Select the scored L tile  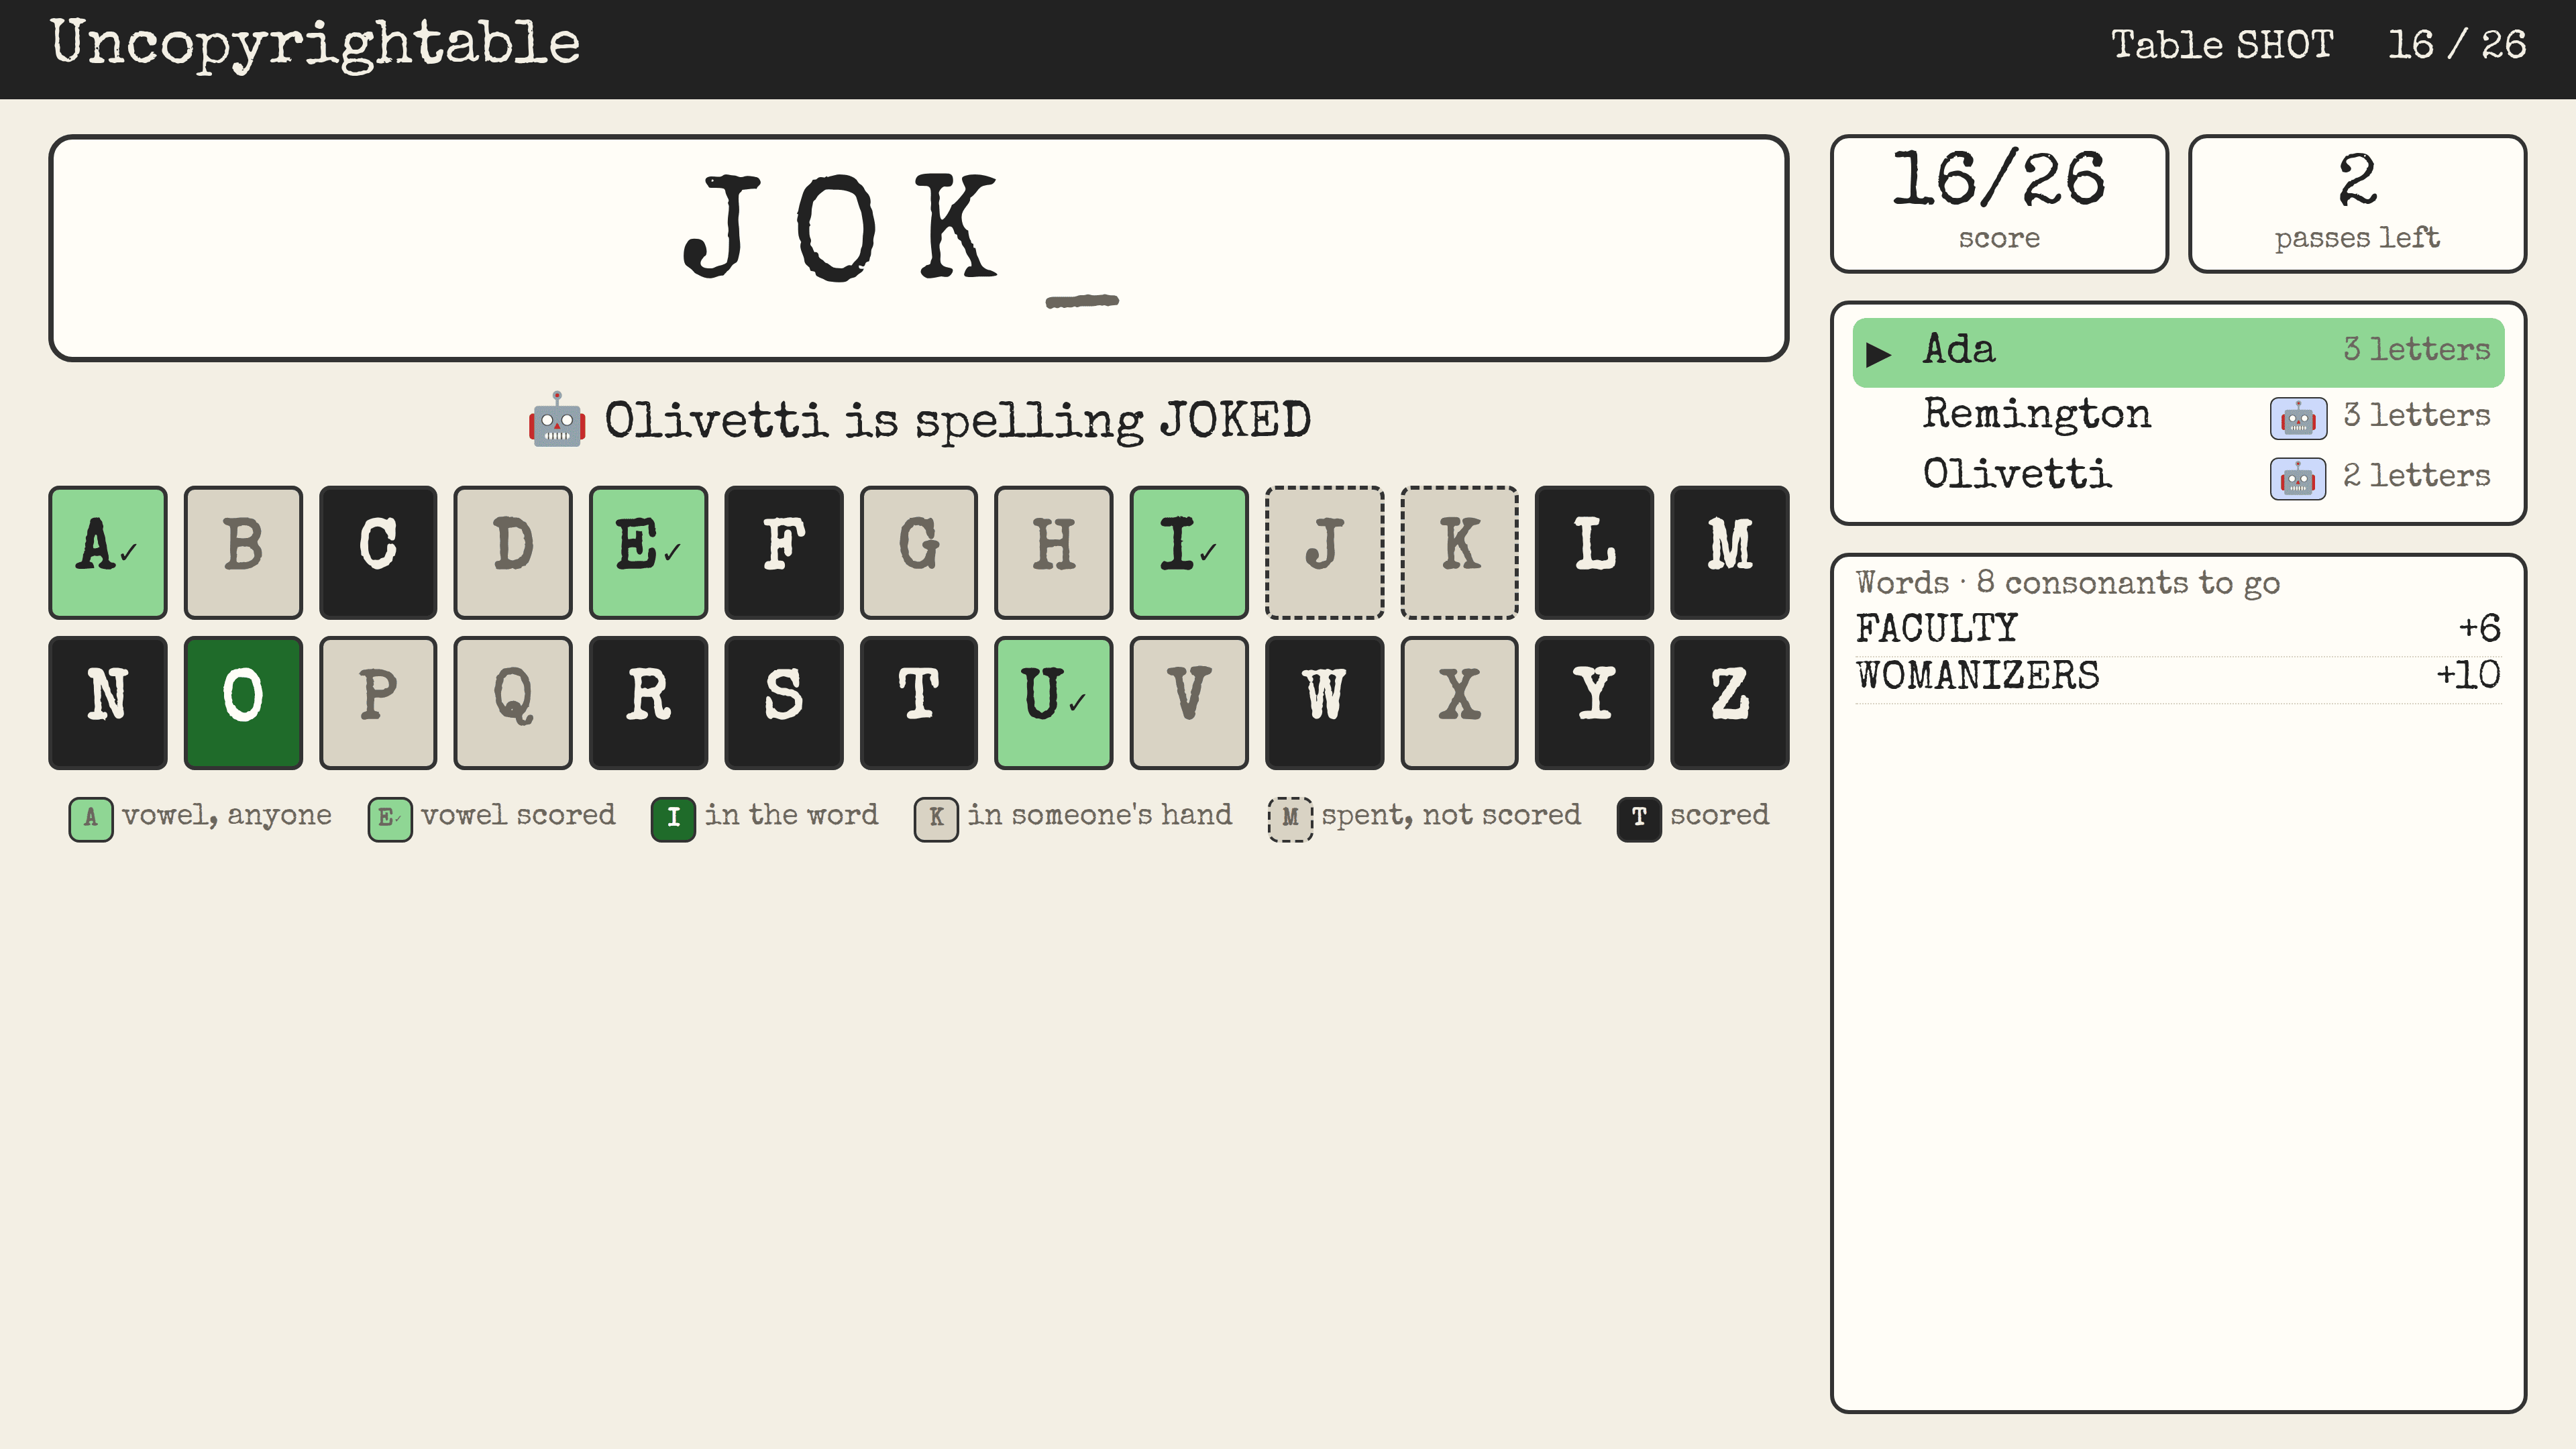click(1594, 552)
